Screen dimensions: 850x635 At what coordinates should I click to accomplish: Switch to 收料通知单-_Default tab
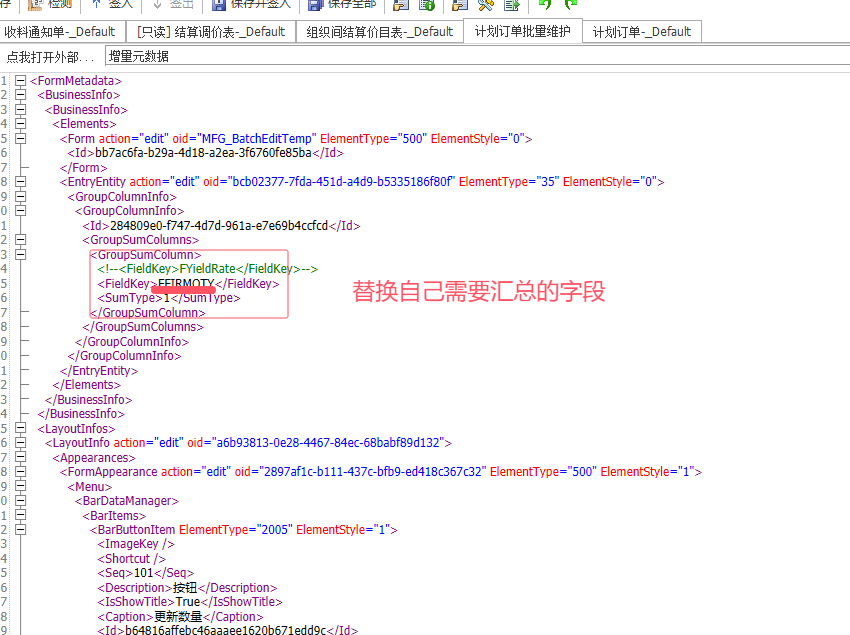(61, 32)
